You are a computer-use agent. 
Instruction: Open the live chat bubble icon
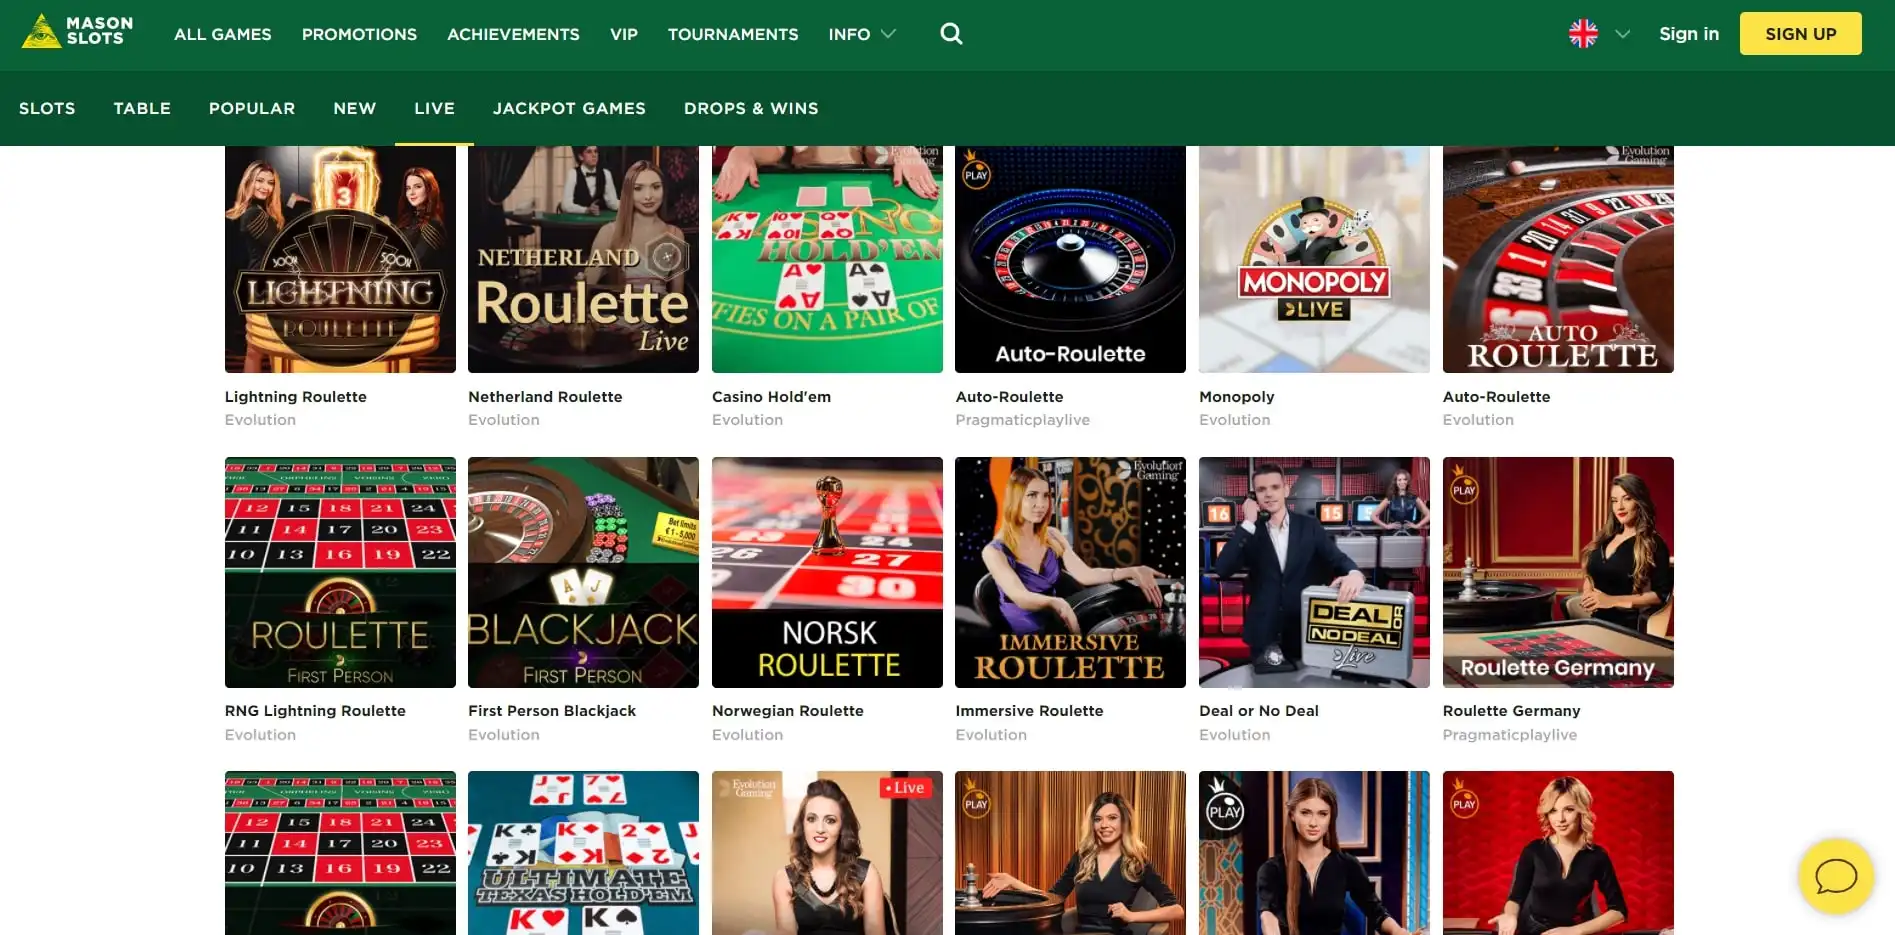click(1835, 877)
